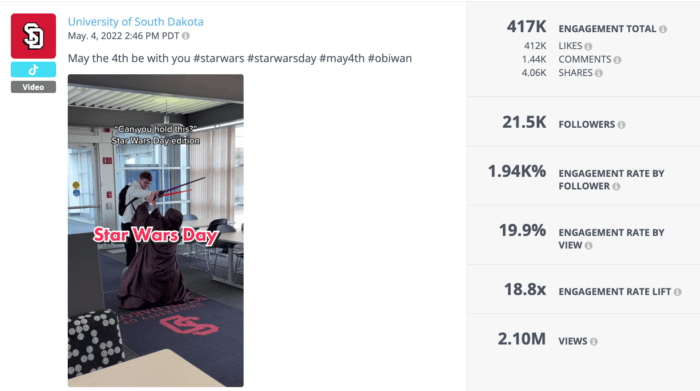Viewport: 700px width, 391px height.
Task: Click the University of South Dakota logo avatar
Action: tap(33, 36)
